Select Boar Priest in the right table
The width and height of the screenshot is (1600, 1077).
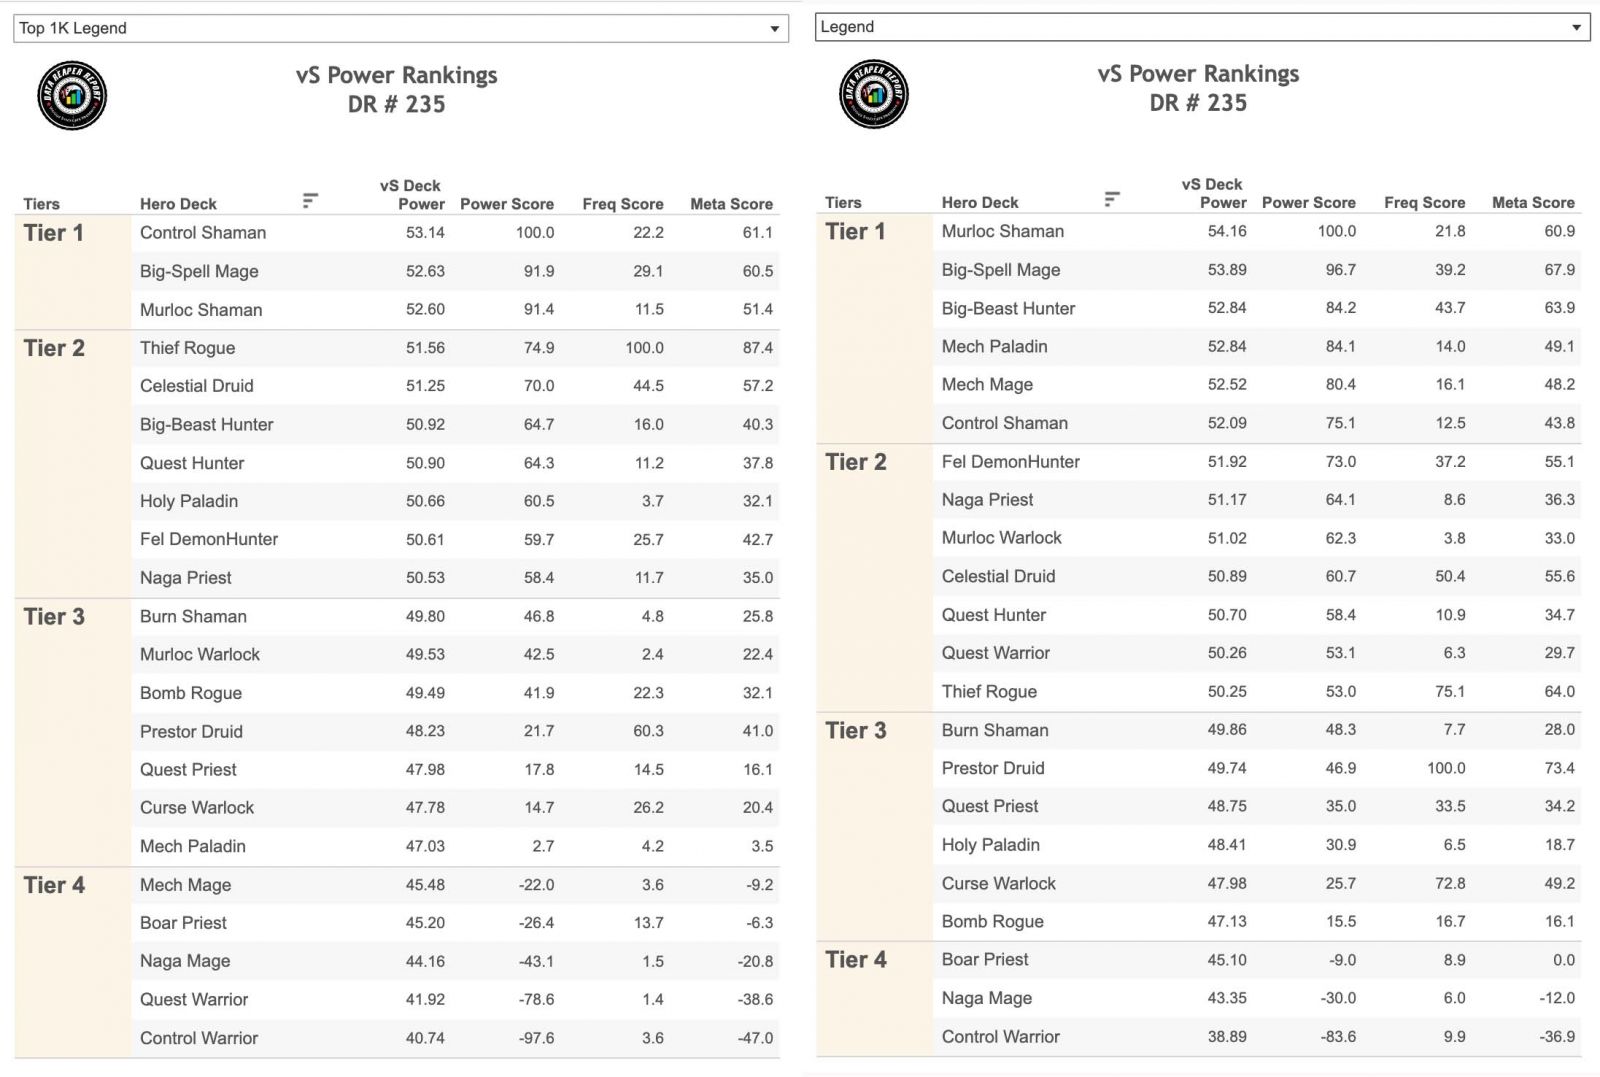click(1257, 960)
